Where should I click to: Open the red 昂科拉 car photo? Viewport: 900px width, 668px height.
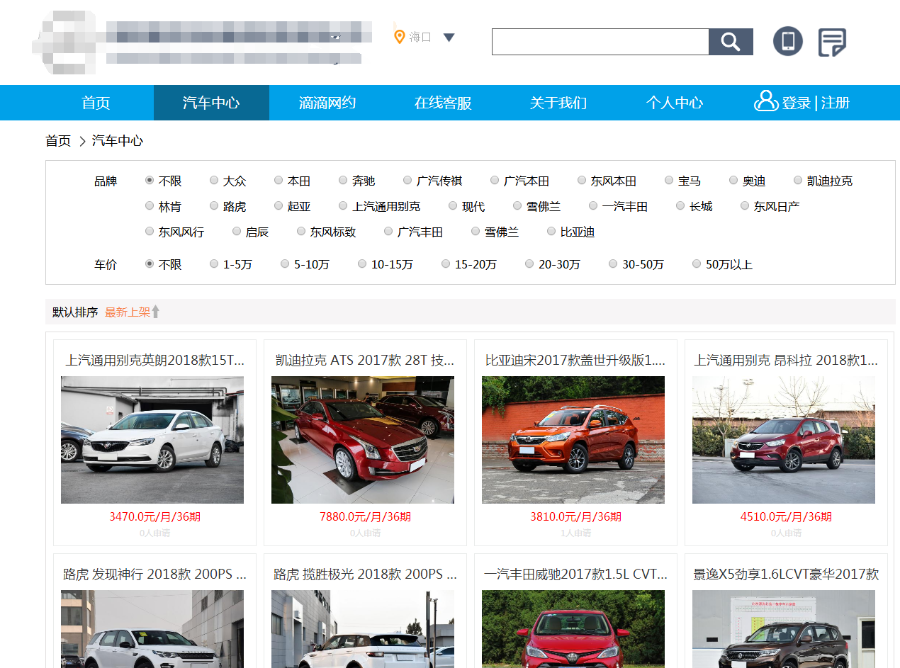783,440
